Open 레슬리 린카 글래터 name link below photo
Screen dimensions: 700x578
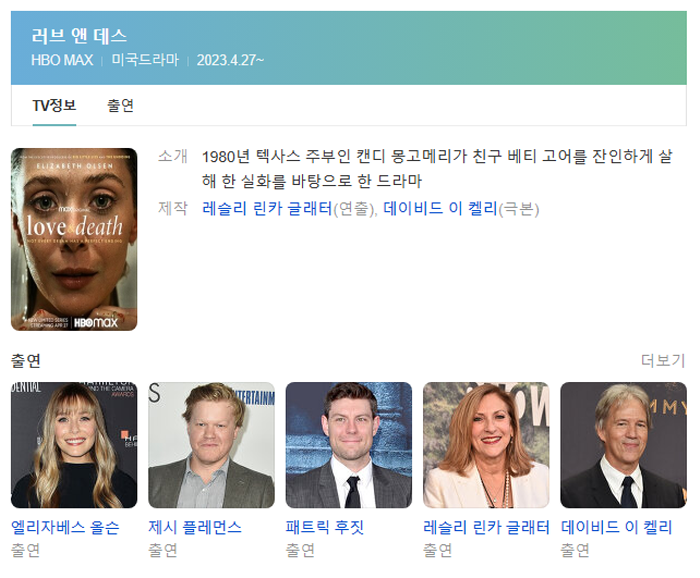click(x=486, y=527)
